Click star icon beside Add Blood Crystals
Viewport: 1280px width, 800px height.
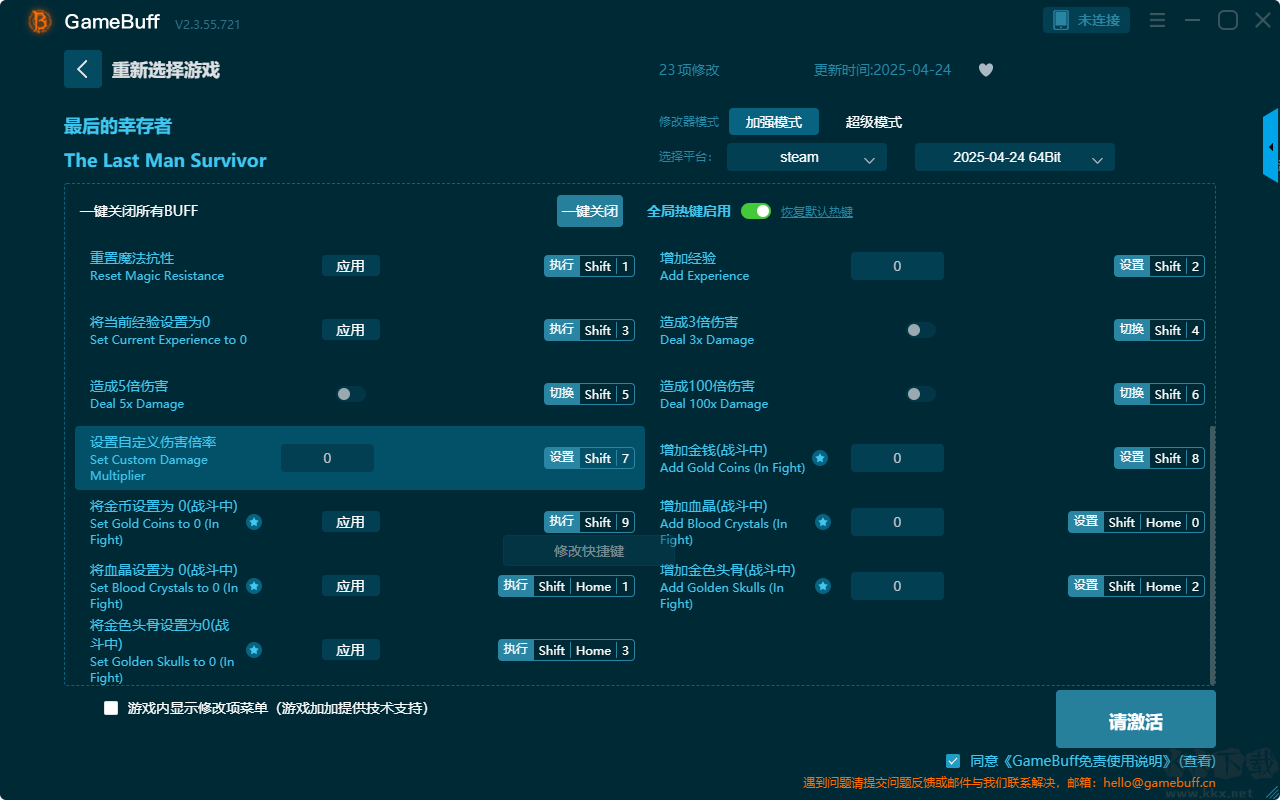point(823,522)
